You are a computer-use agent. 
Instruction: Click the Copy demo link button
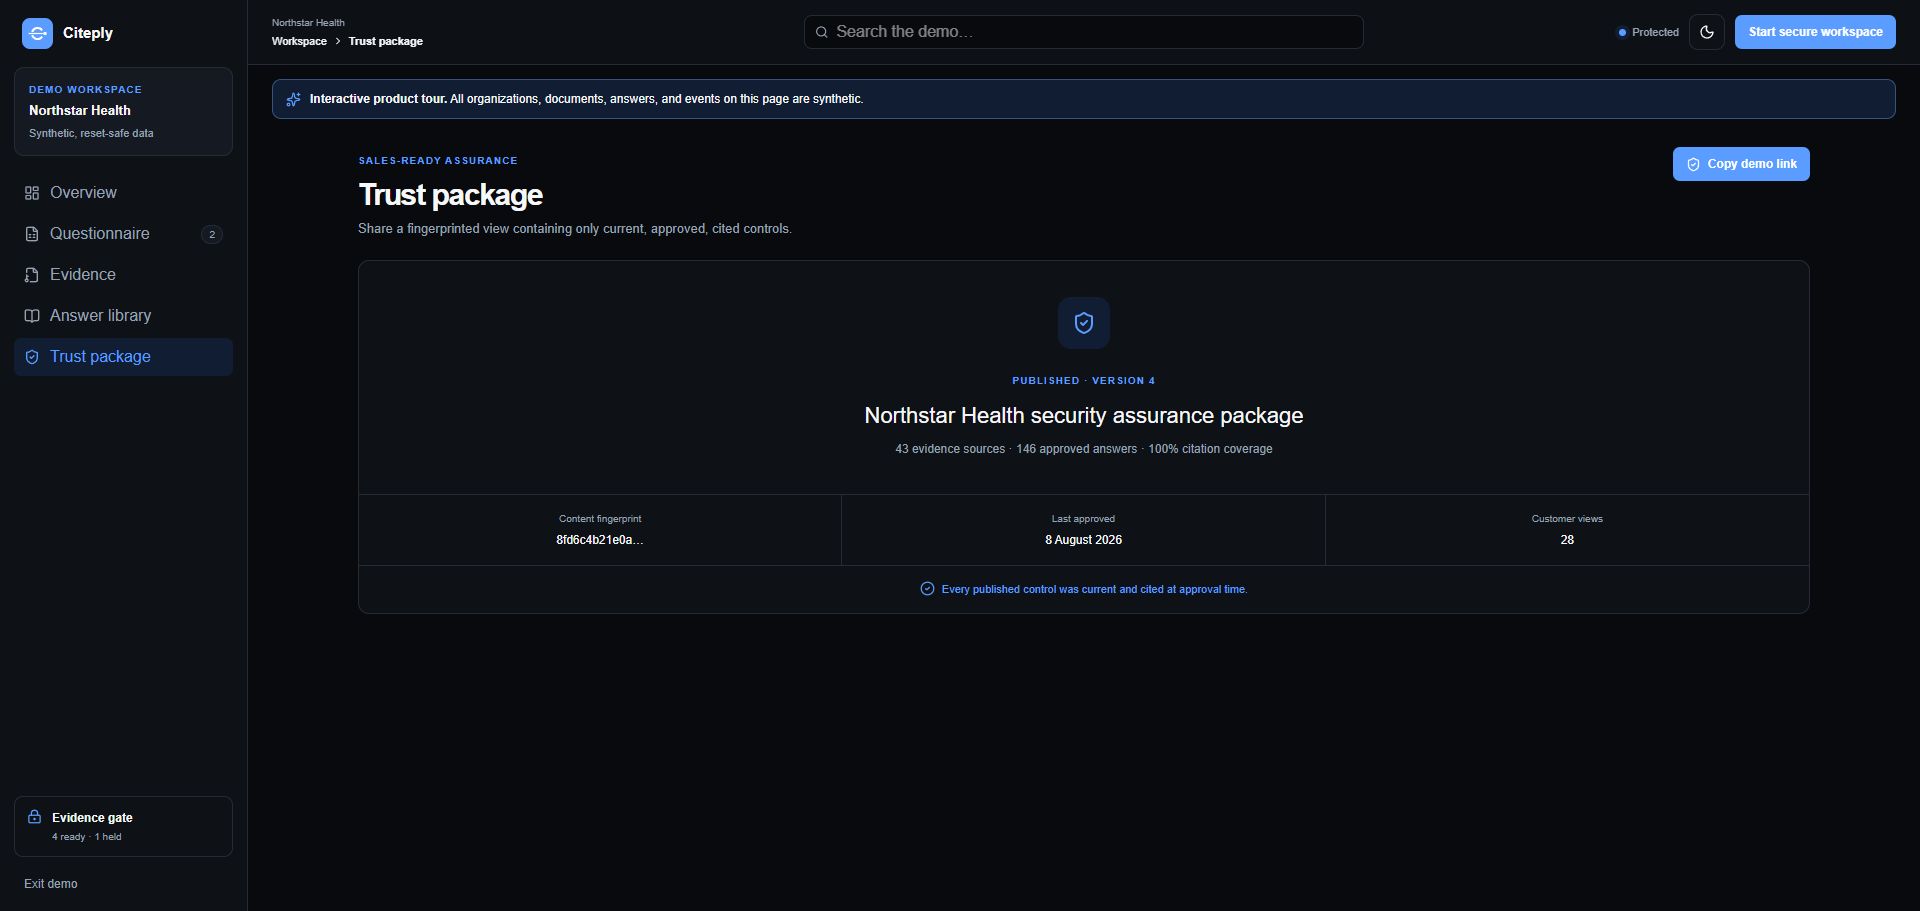pos(1741,164)
